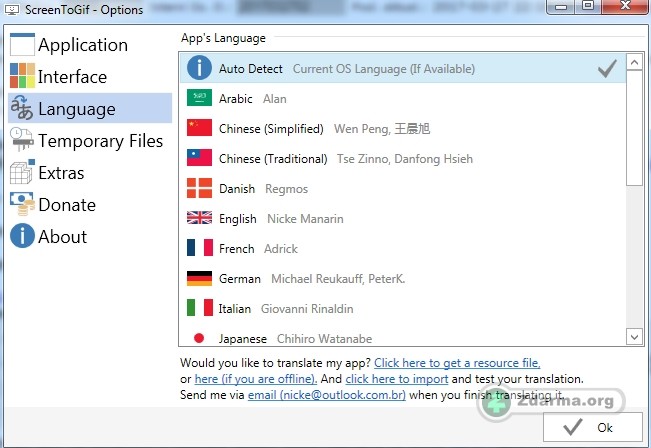This screenshot has width=651, height=448.
Task: Click the Language translation glyph icon
Action: 22,108
